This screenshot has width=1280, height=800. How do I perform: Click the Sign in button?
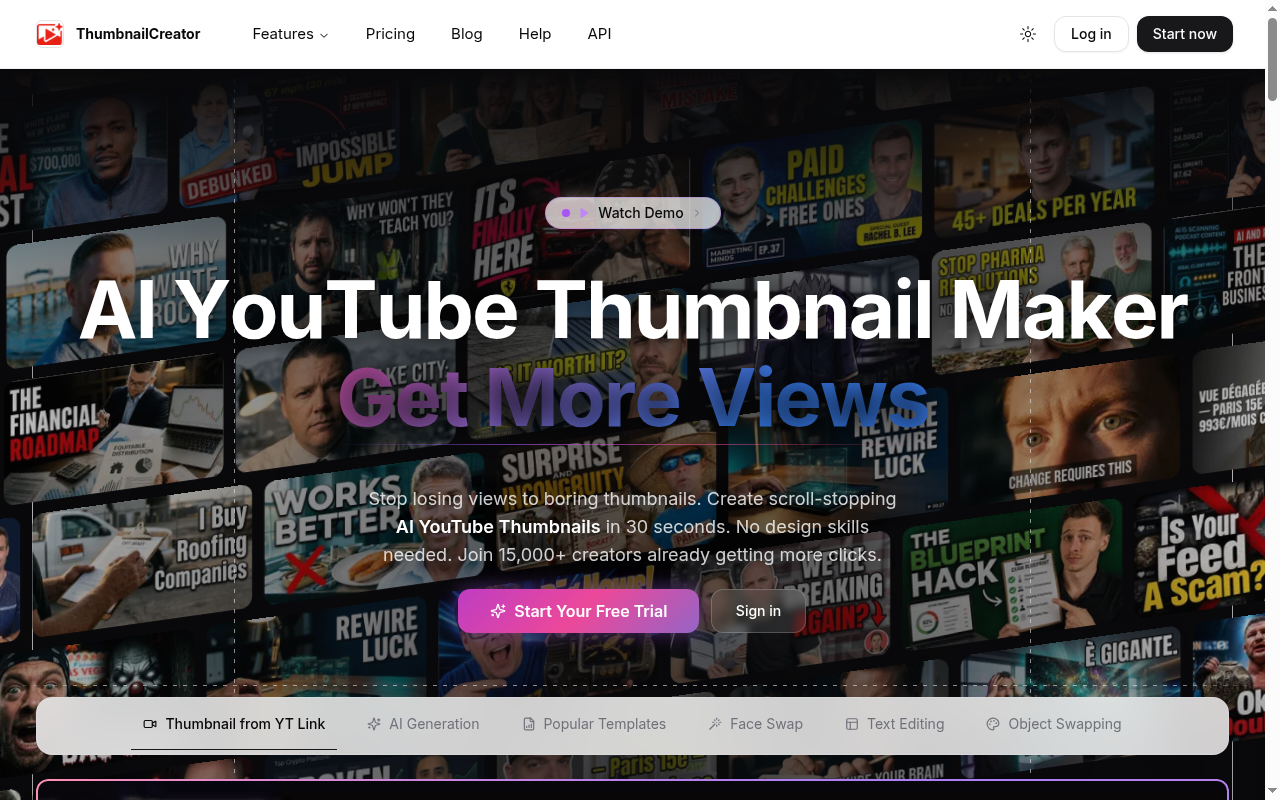point(758,611)
